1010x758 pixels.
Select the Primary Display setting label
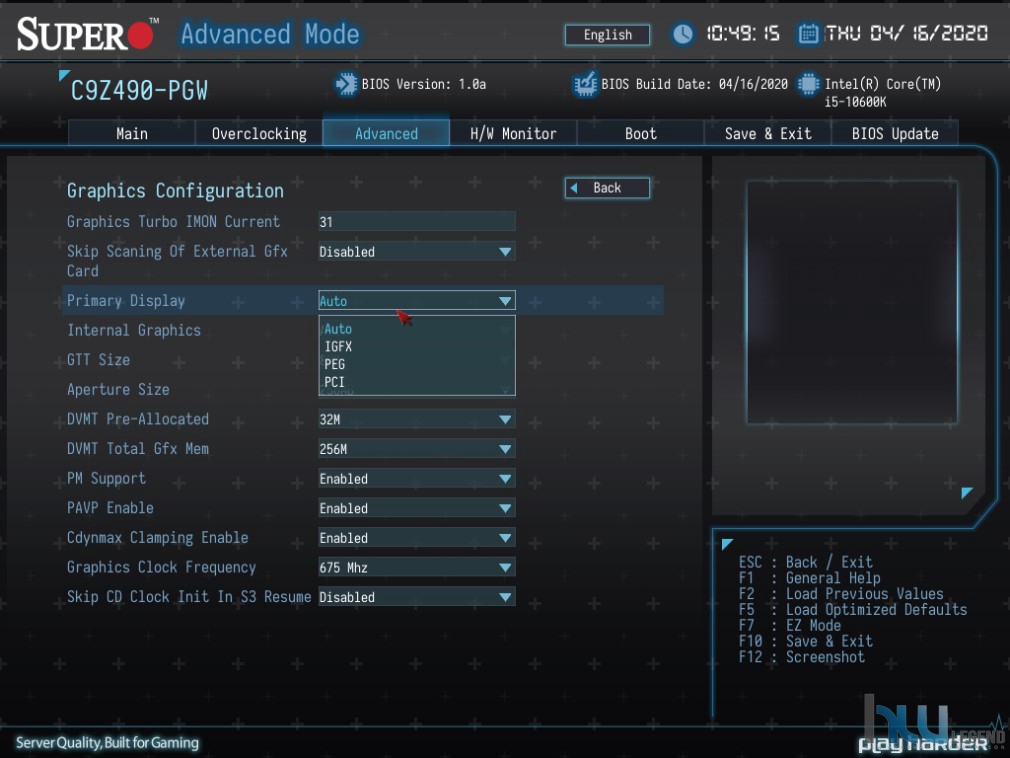tap(126, 301)
